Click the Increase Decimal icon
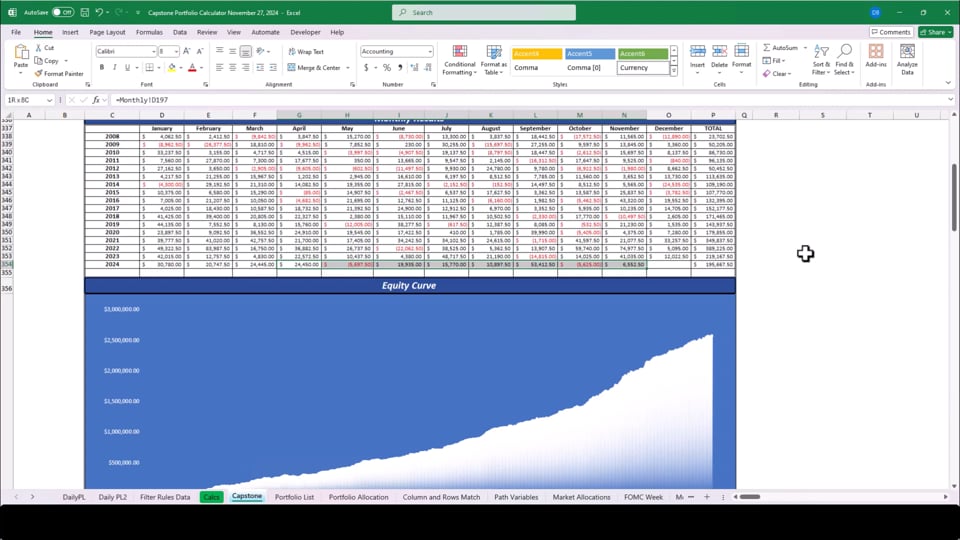Image resolution: width=960 pixels, height=540 pixels. [414, 67]
